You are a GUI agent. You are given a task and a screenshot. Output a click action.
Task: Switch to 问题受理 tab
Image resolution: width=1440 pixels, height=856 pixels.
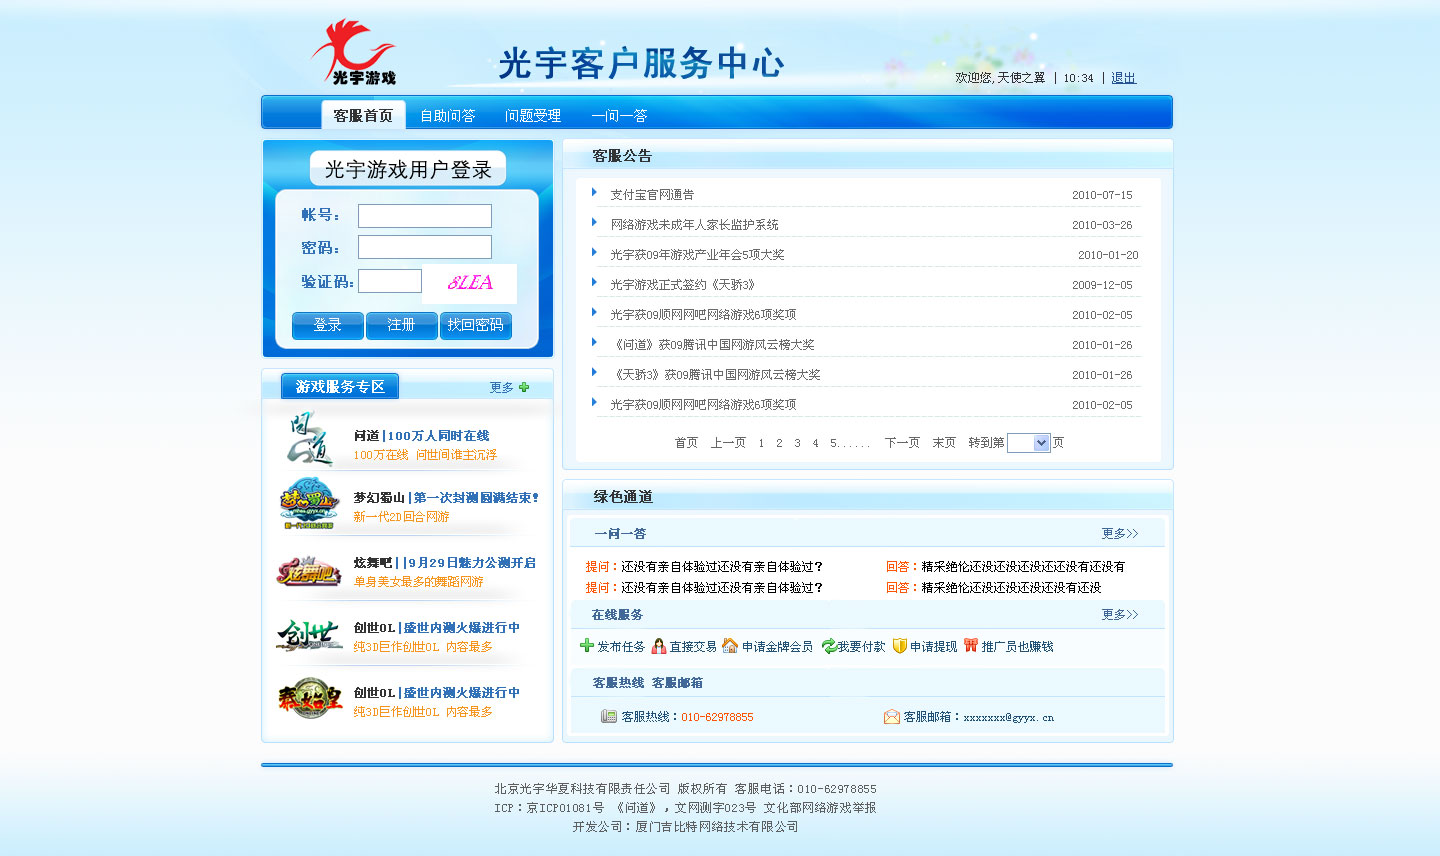tap(533, 116)
